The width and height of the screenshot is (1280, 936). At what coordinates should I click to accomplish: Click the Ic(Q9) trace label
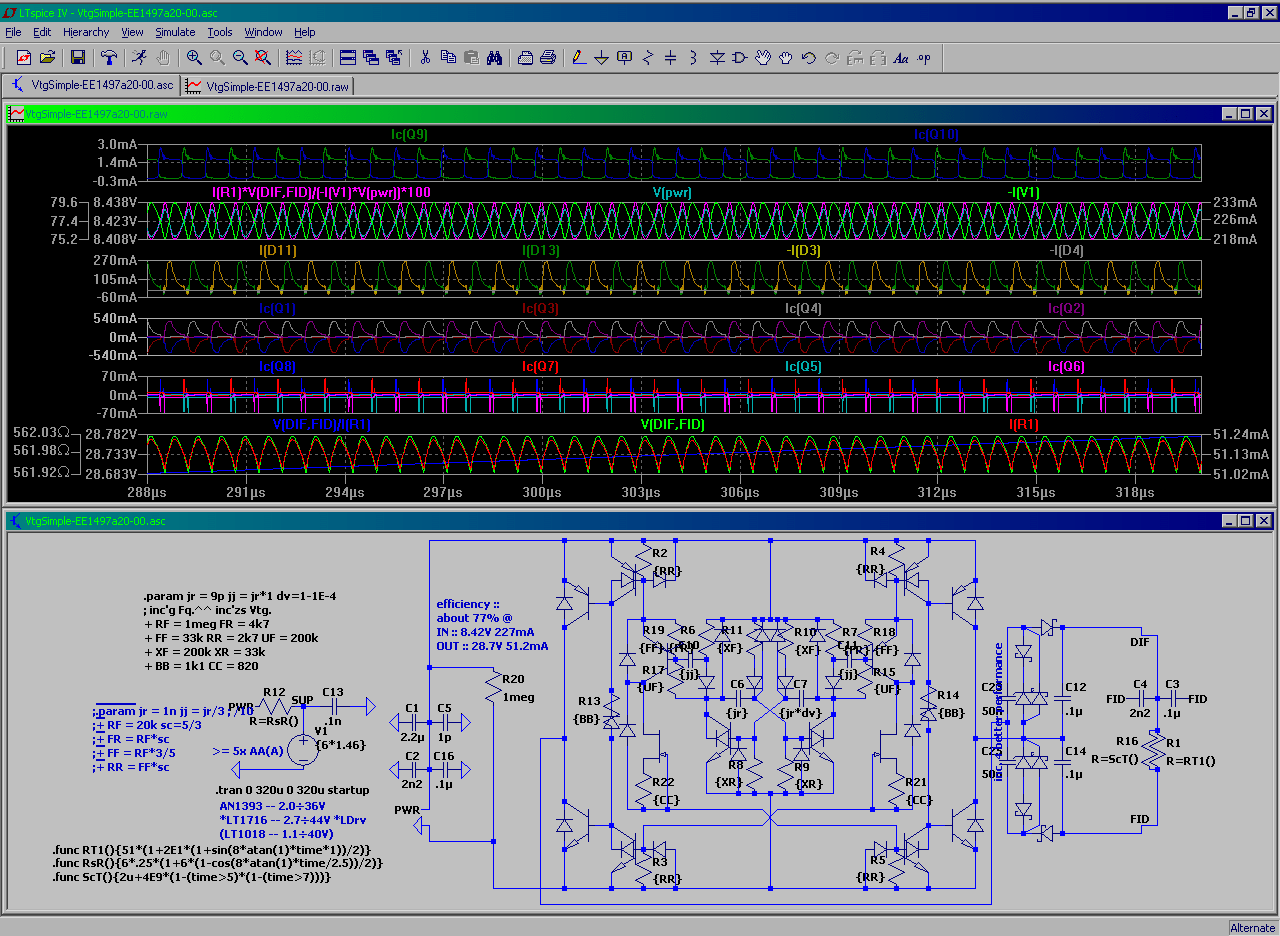tap(409, 134)
